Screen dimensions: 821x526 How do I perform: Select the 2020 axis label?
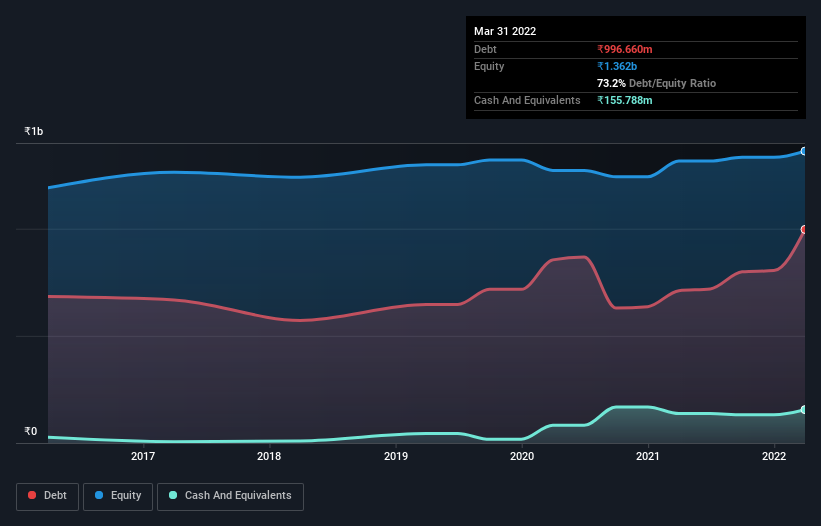coord(522,456)
